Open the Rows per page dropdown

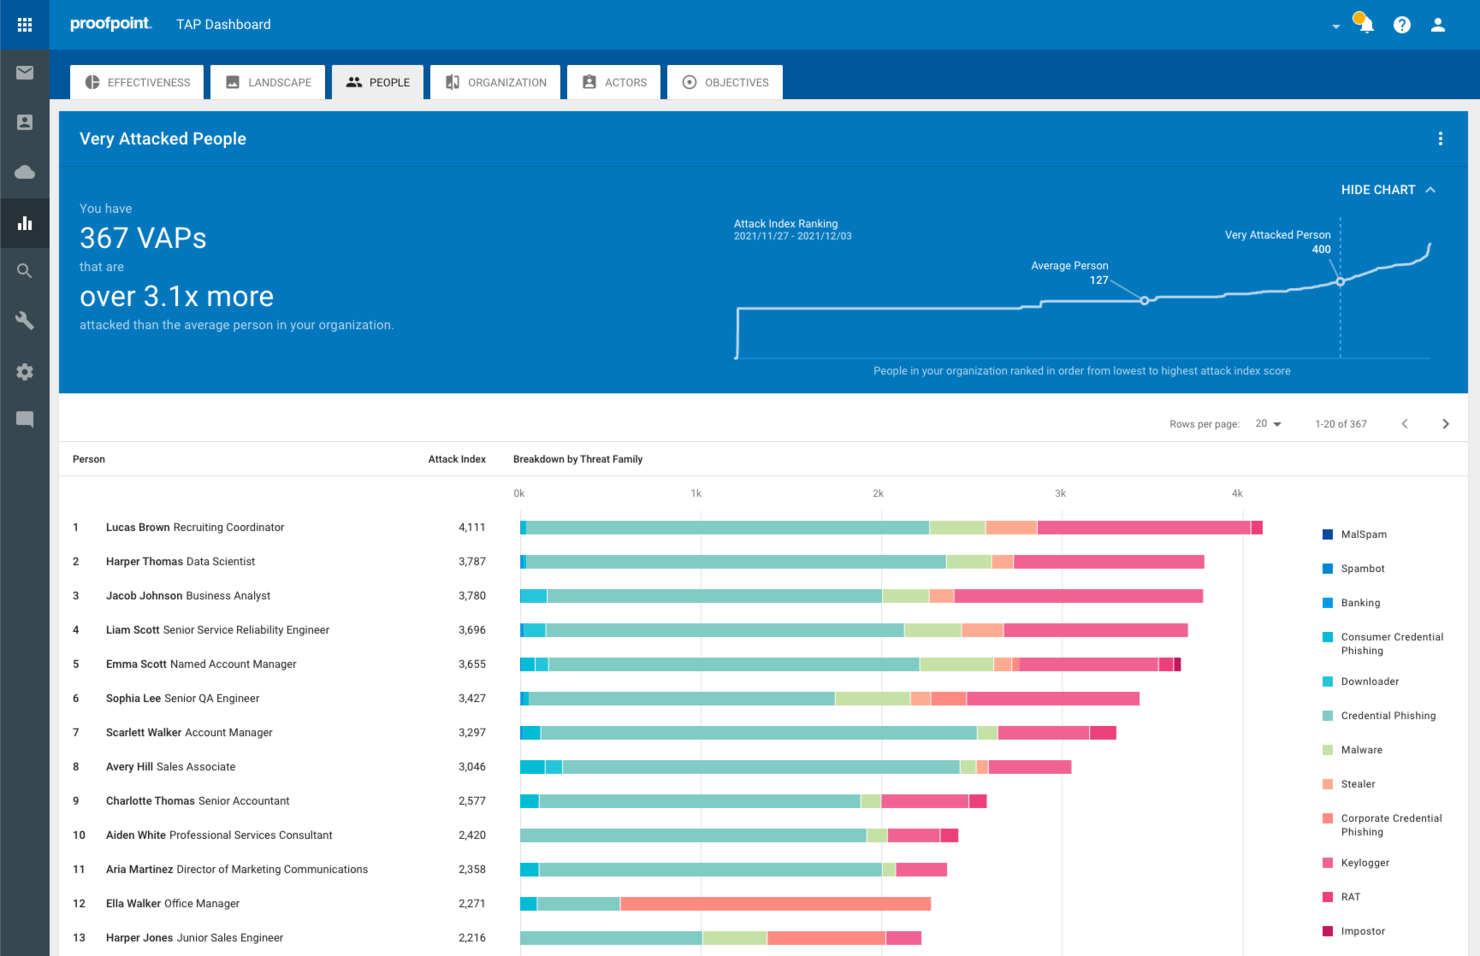[1266, 423]
